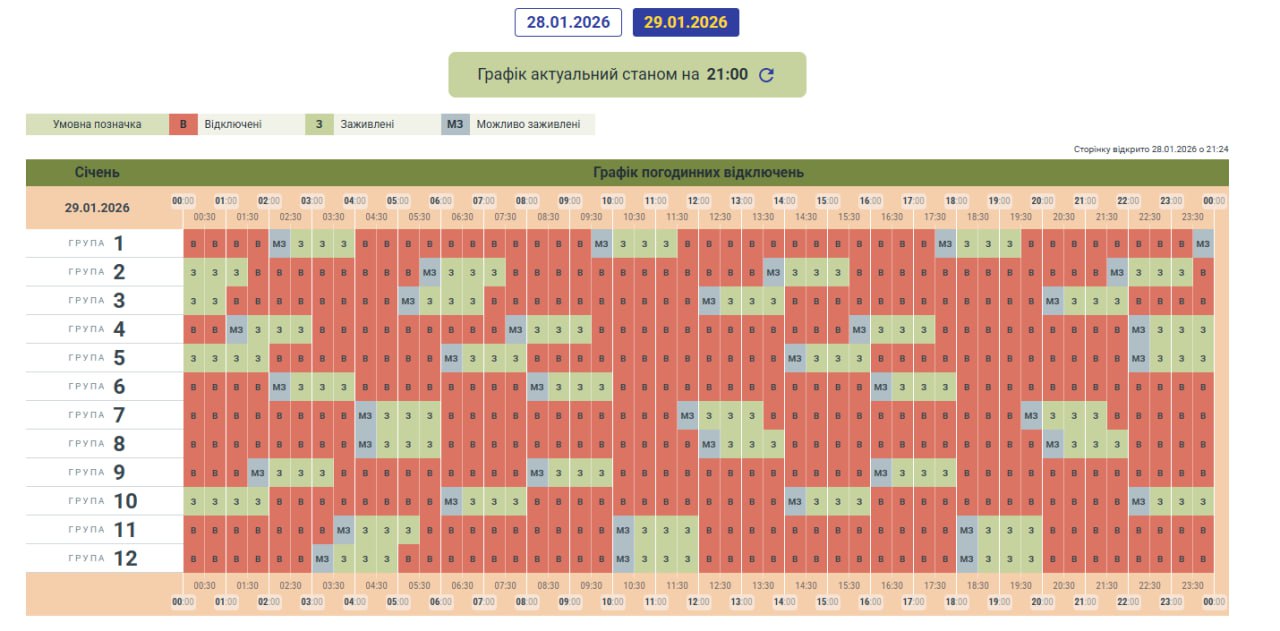
Task: Click the gray "МЗ" legend swatch
Action: pyautogui.click(x=455, y=125)
